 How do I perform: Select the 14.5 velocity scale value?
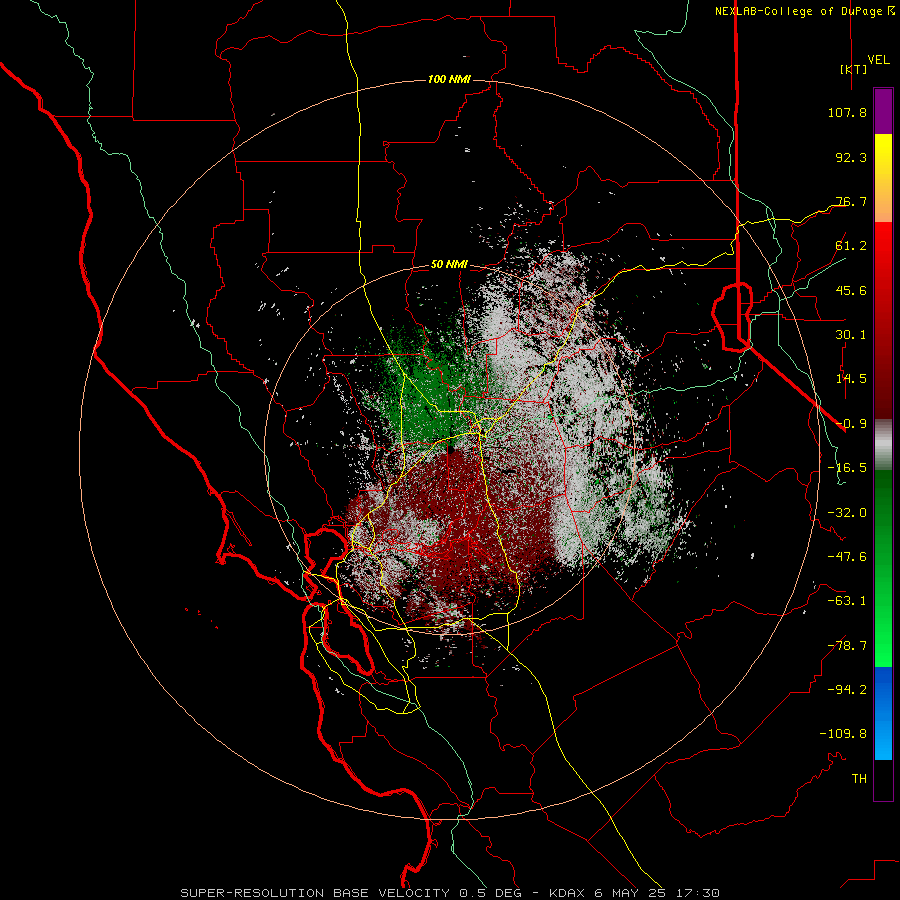tap(851, 379)
